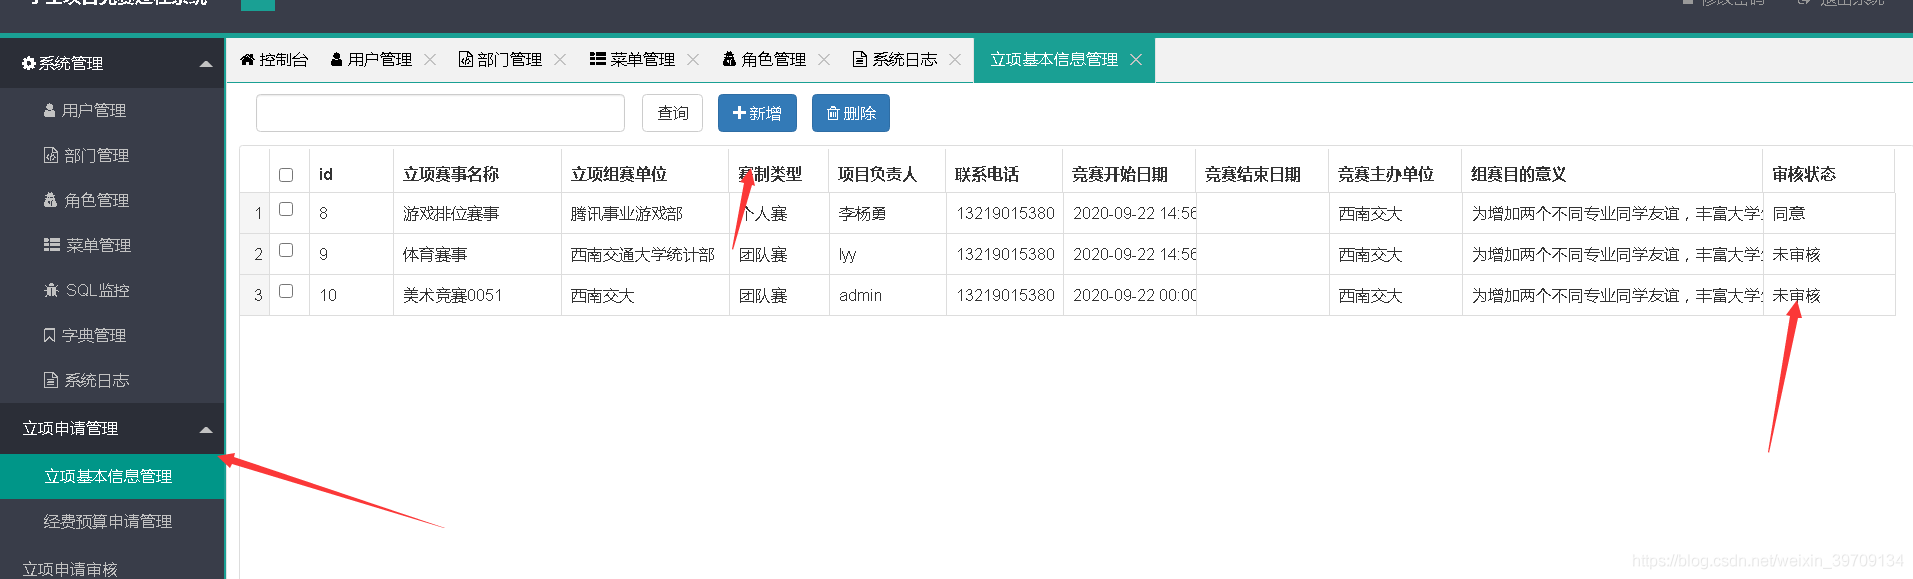Close the 用户管理 tab
The image size is (1913, 579).
(x=430, y=60)
